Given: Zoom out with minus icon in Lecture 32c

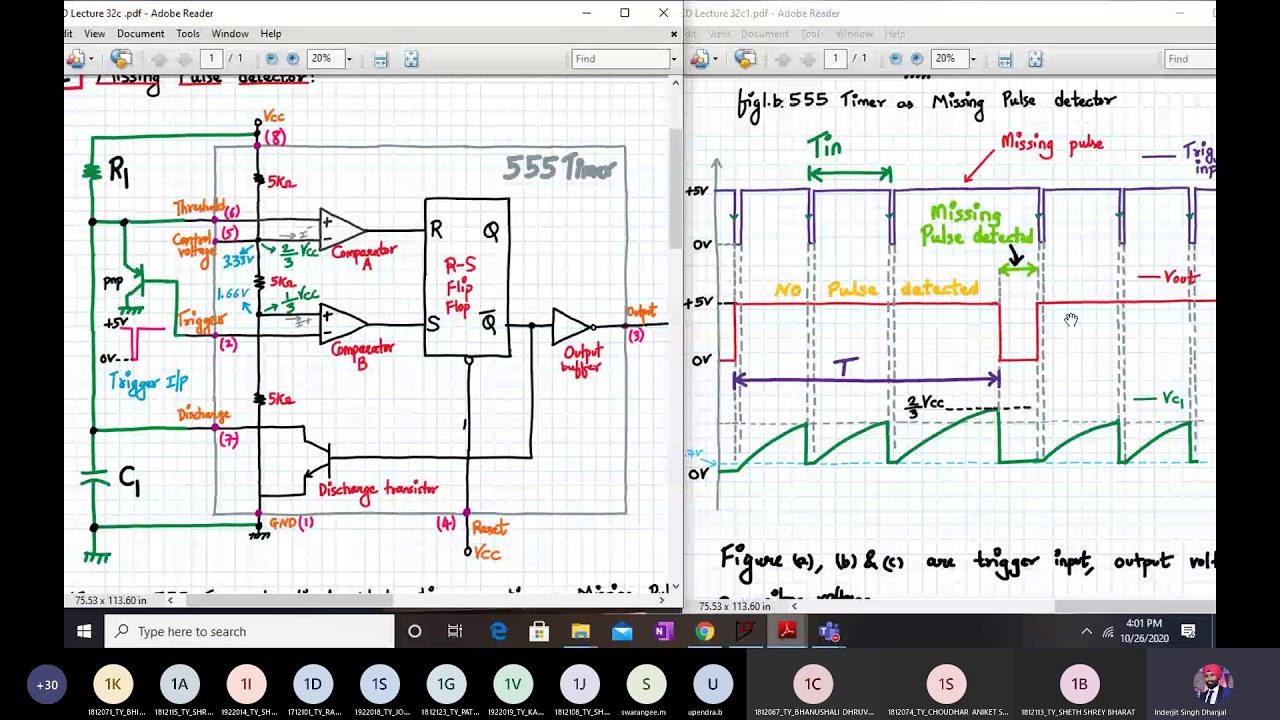Looking at the screenshot, I should (272, 59).
